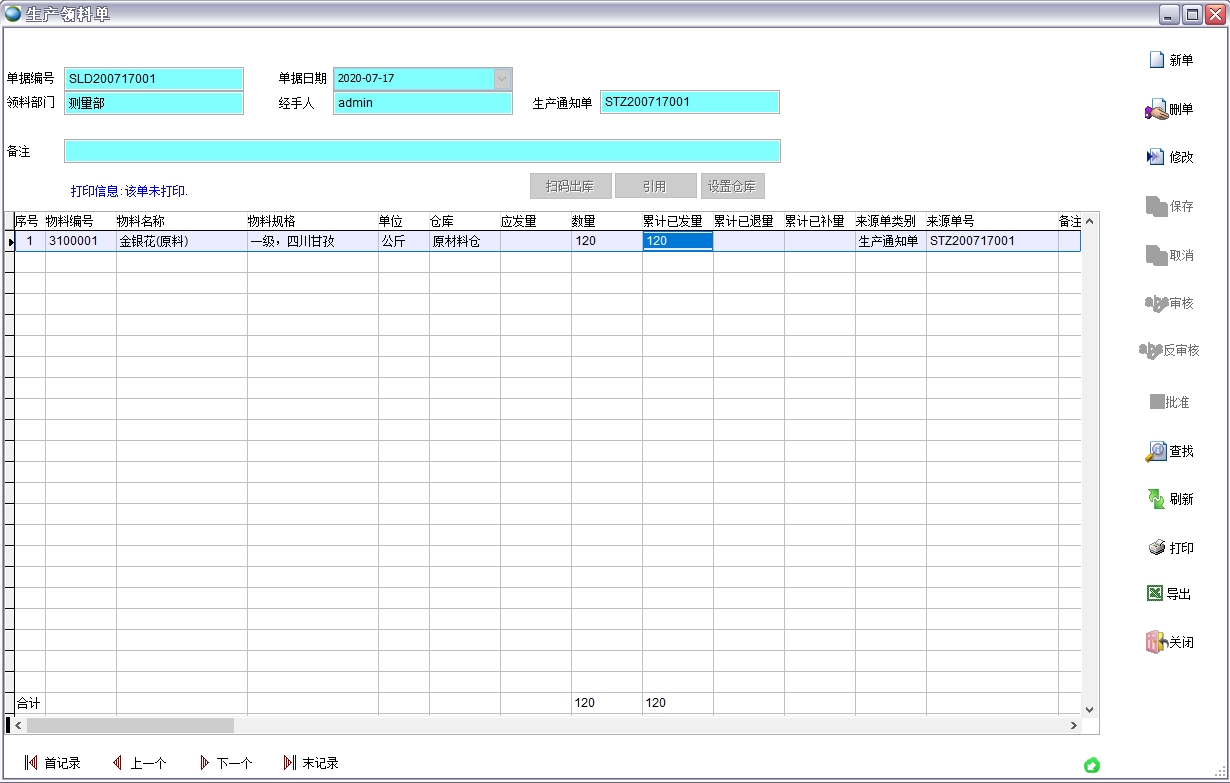Print using the 打印 printer icon
Image resolution: width=1230 pixels, height=783 pixels.
point(1156,548)
